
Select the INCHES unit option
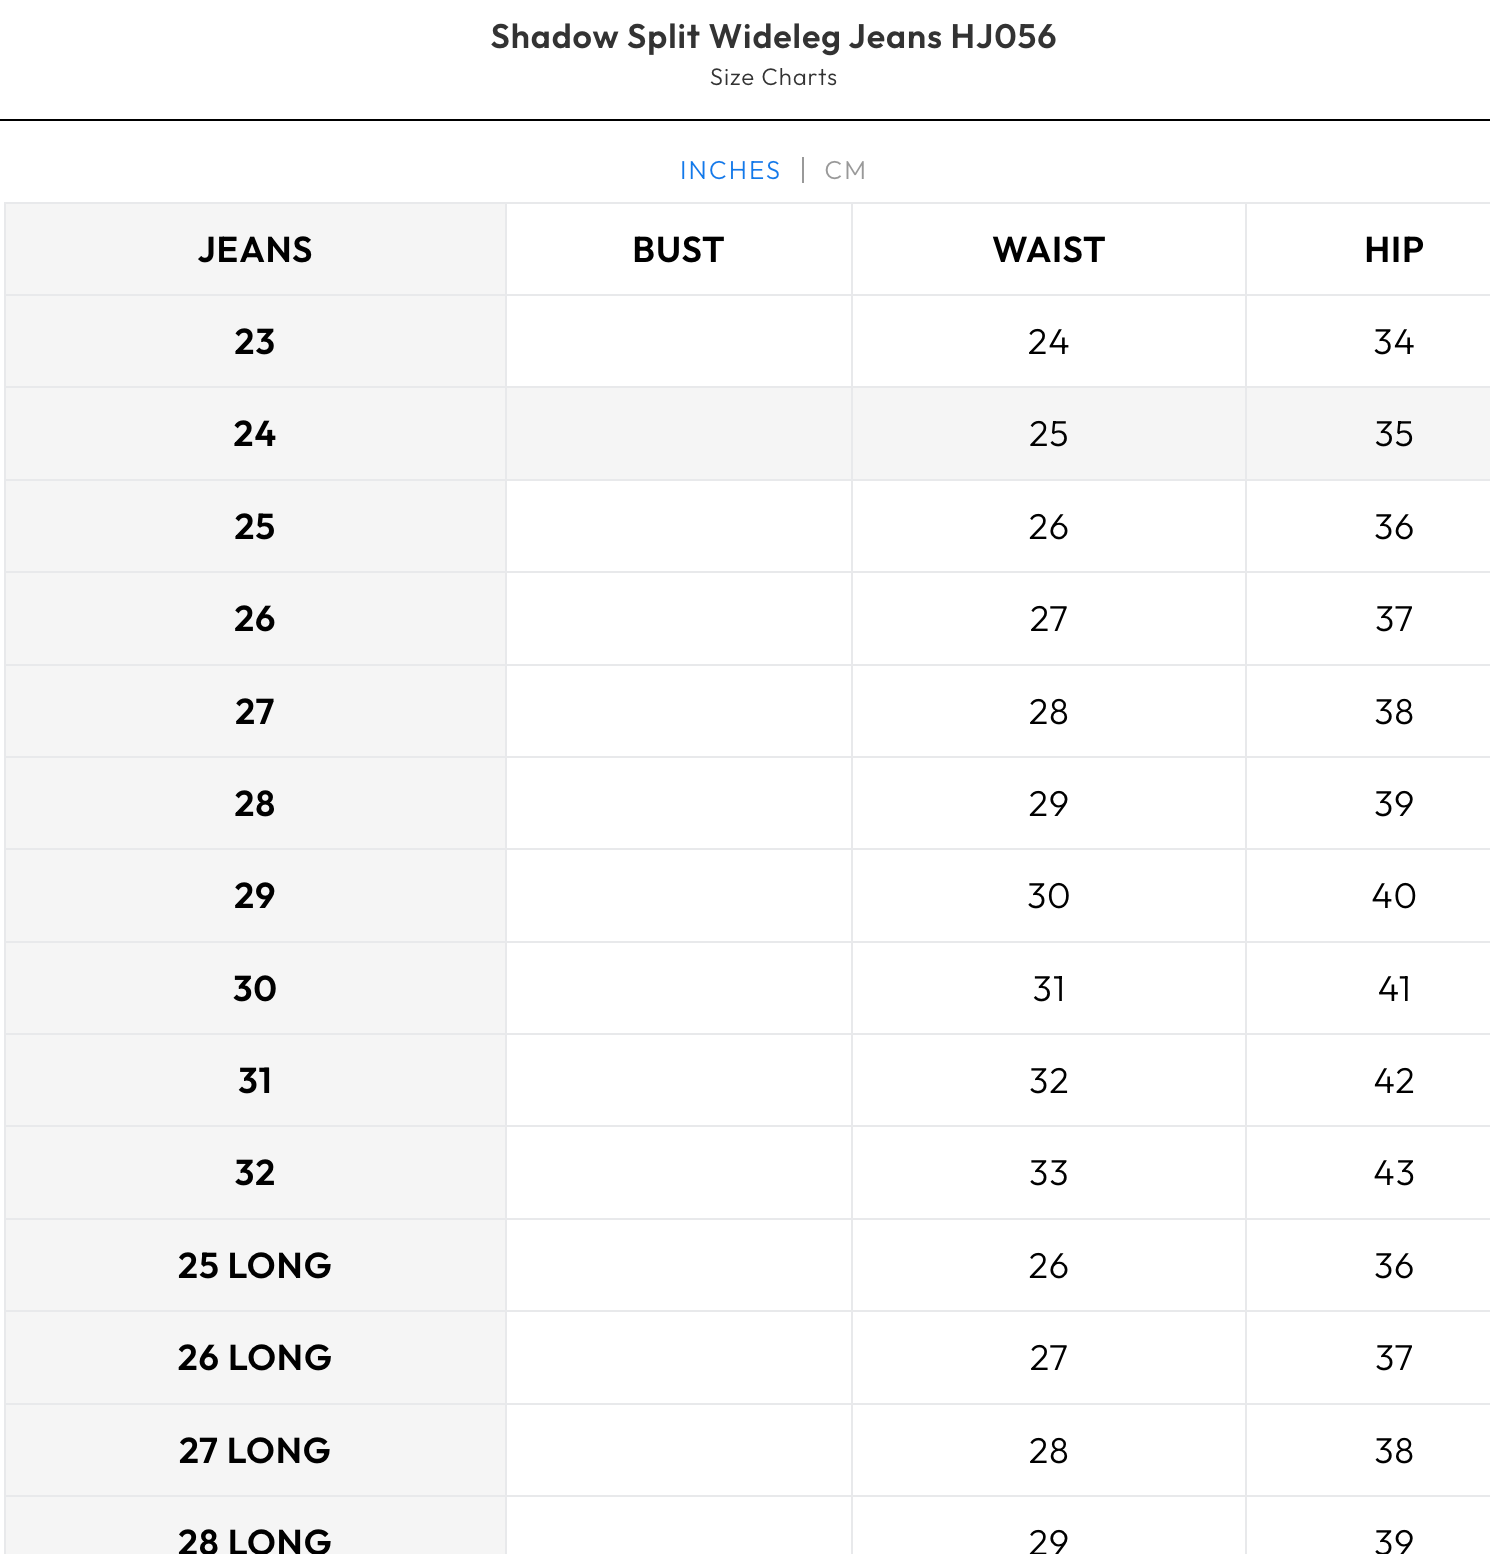click(730, 170)
